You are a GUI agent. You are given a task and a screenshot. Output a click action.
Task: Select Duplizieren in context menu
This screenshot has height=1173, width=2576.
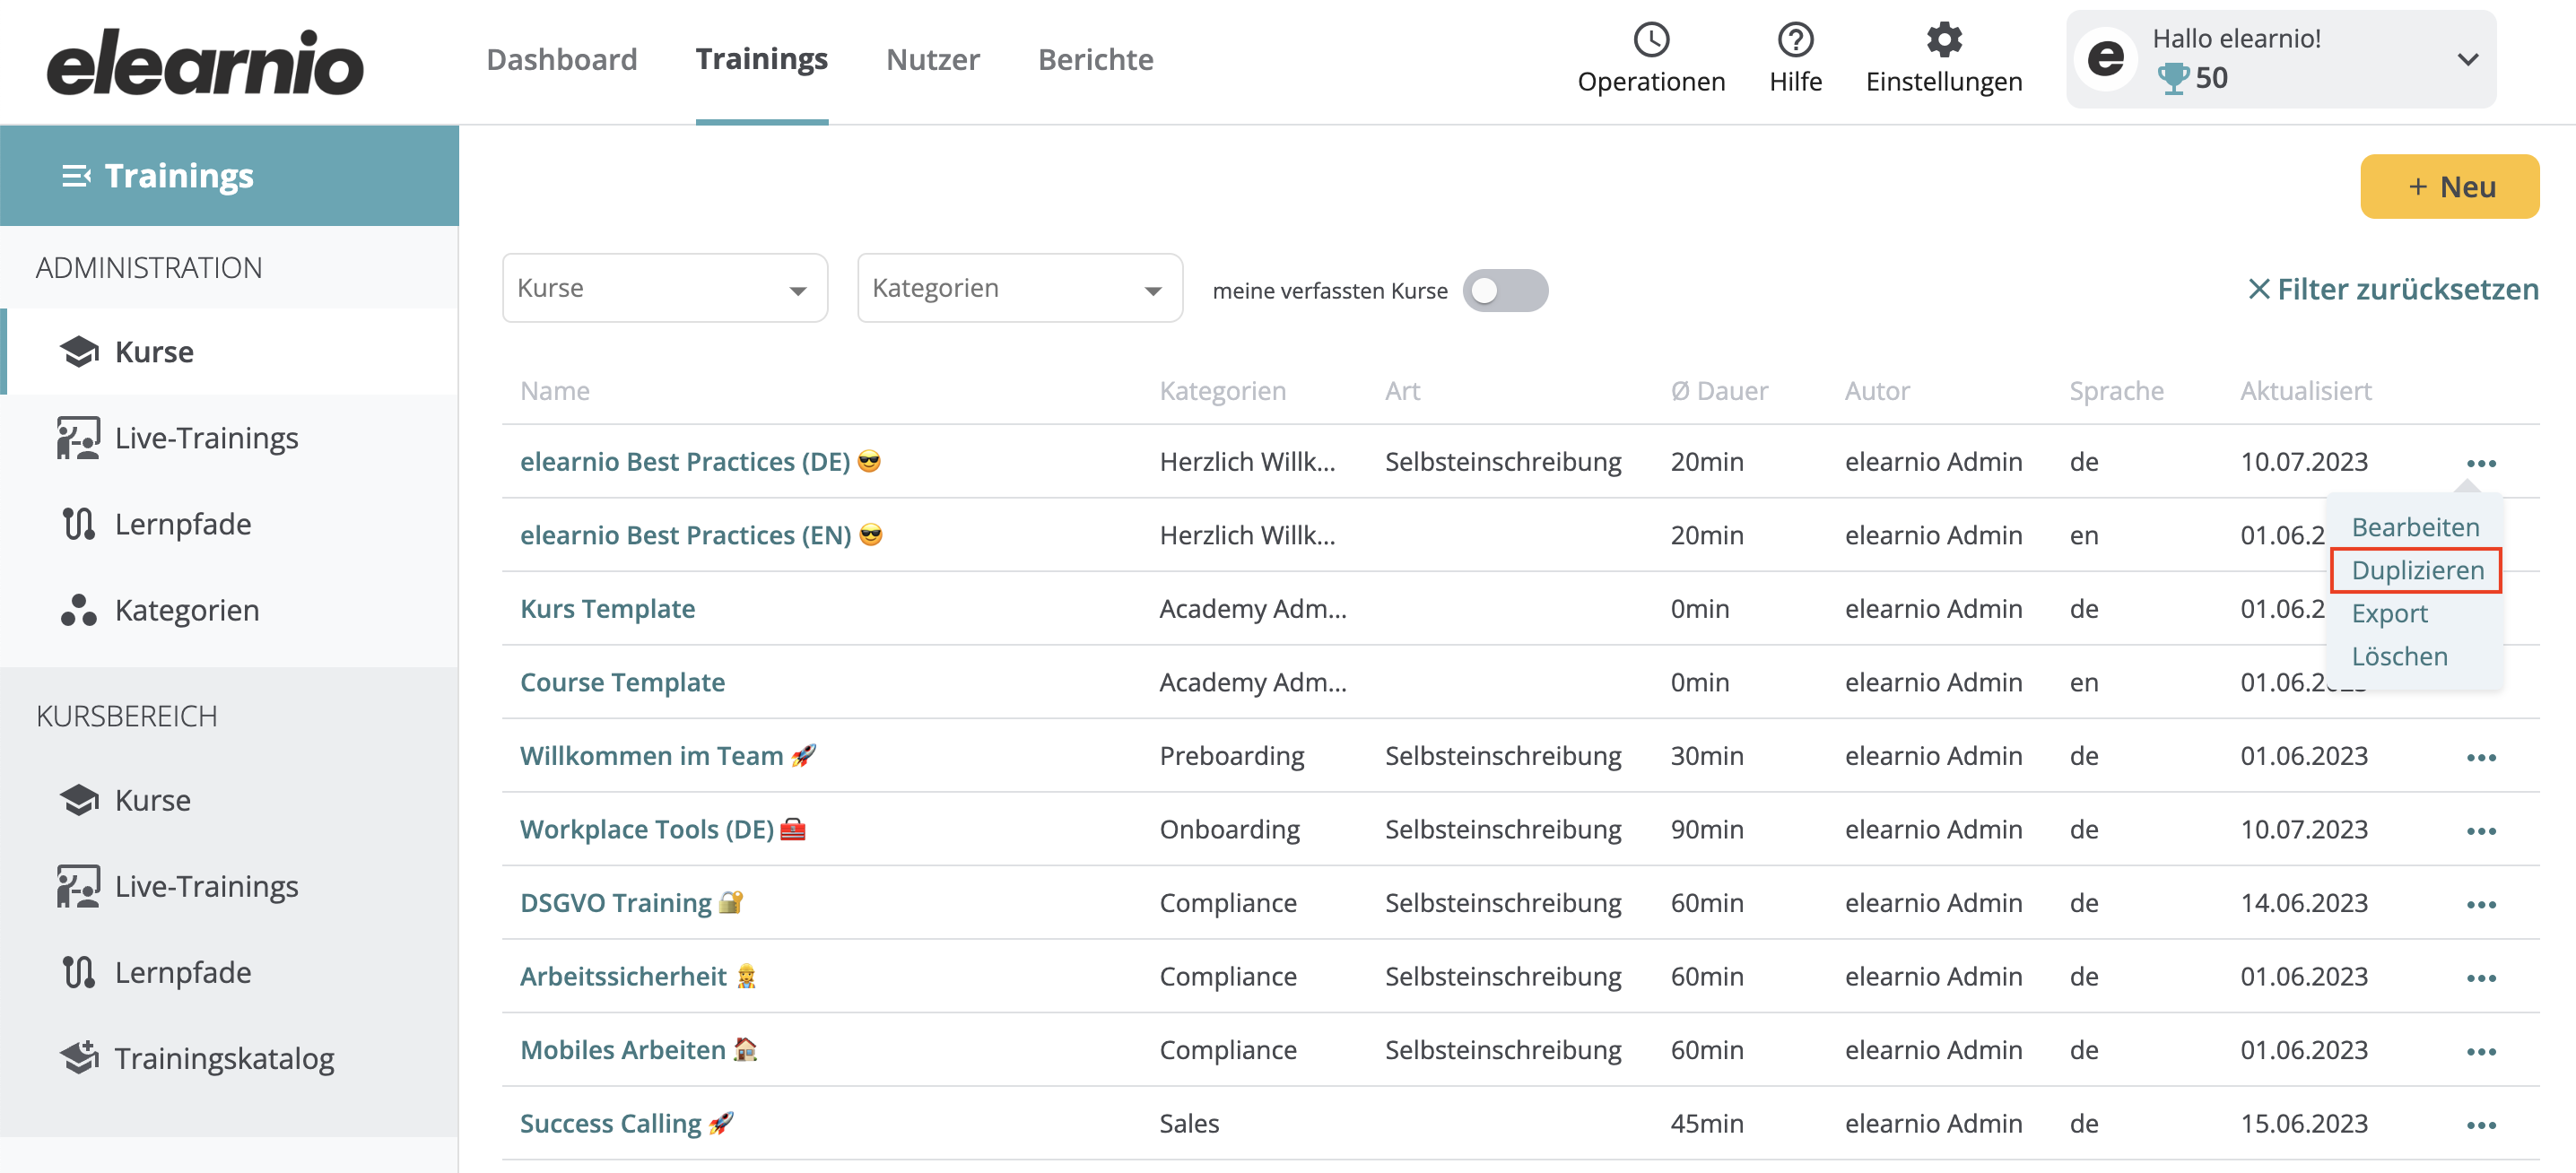2417,570
